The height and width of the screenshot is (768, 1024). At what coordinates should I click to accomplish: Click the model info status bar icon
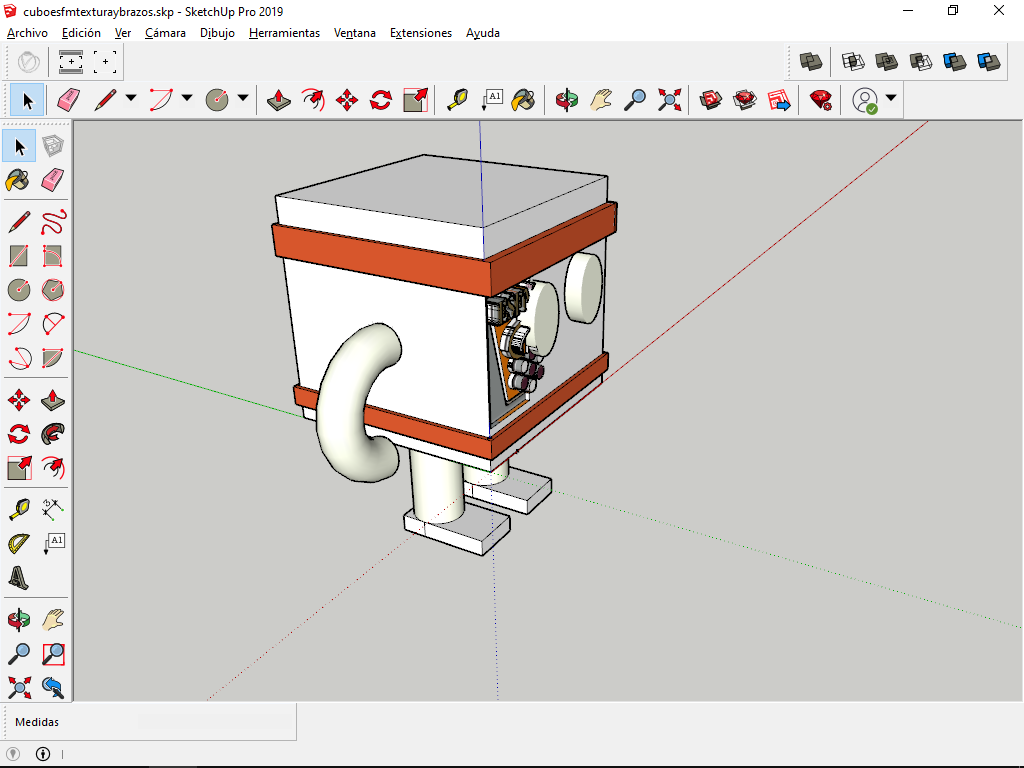pyautogui.click(x=43, y=754)
